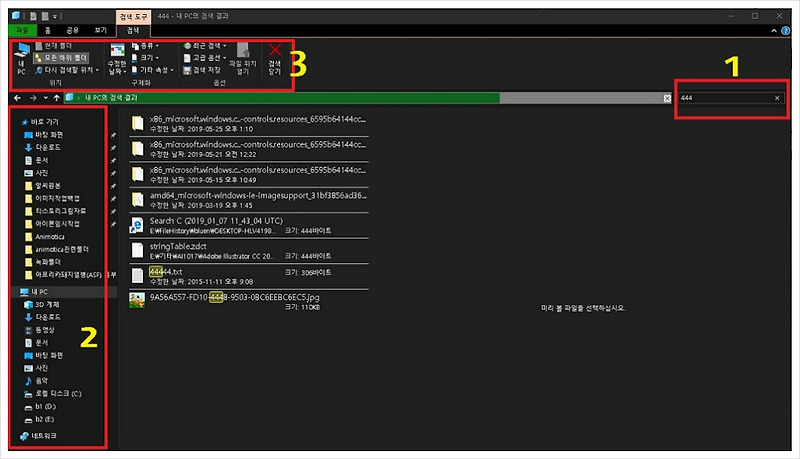The height and width of the screenshot is (459, 800).
Task: Open the 알씨원본 folder in sidebar
Action: click(43, 186)
